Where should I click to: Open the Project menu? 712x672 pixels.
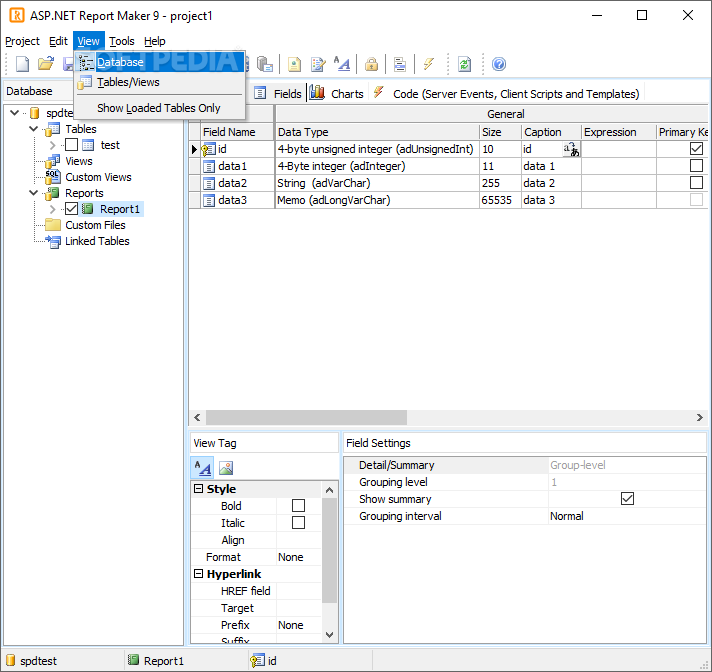[22, 41]
